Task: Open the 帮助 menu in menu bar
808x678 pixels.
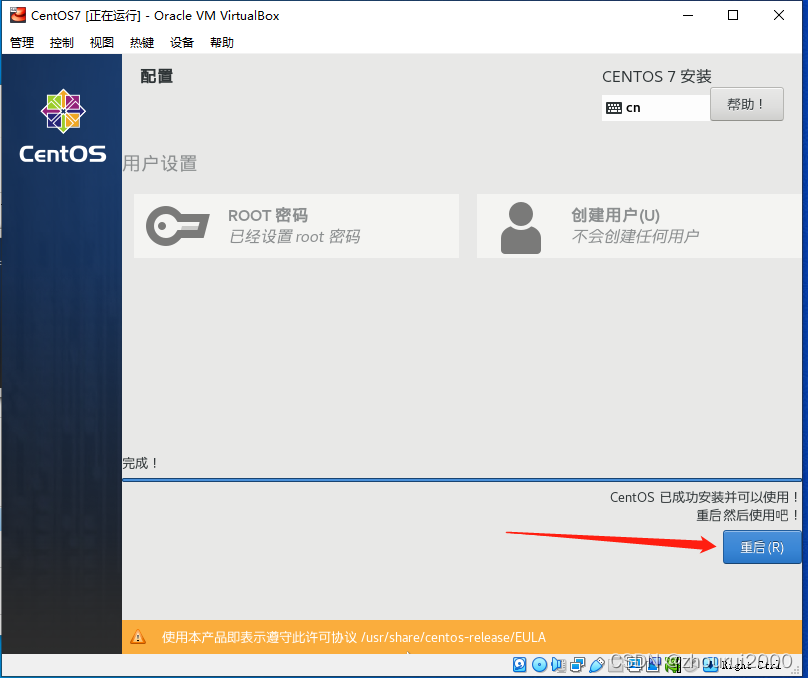Action: point(222,42)
